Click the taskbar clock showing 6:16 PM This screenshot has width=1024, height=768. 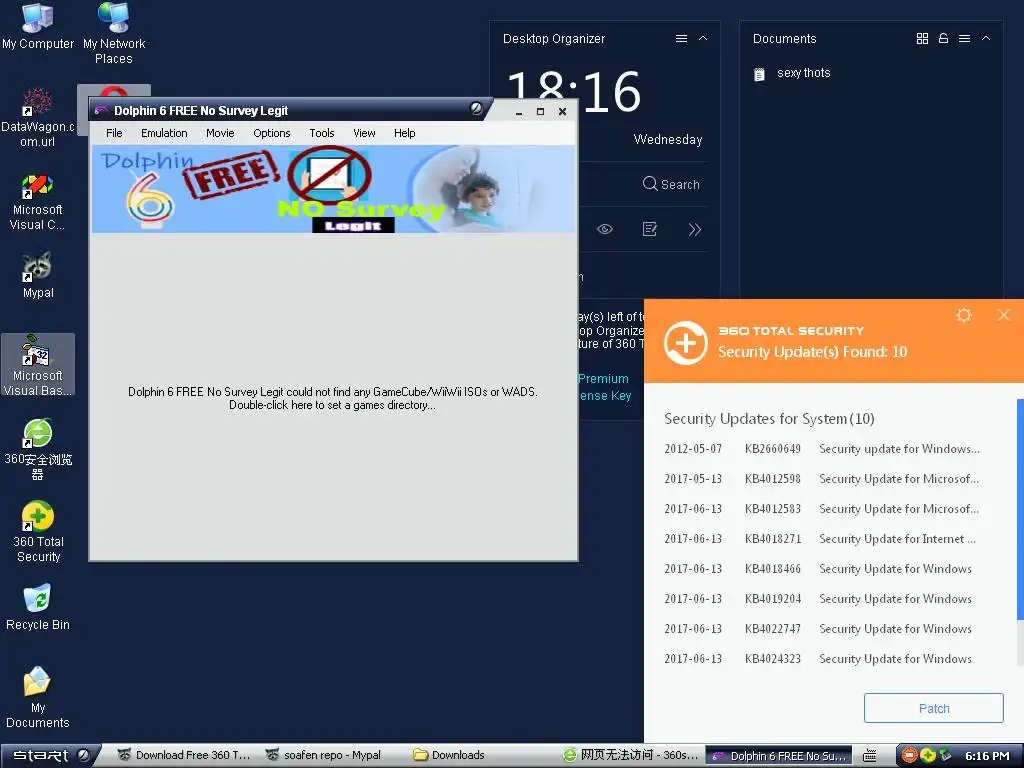pos(987,756)
